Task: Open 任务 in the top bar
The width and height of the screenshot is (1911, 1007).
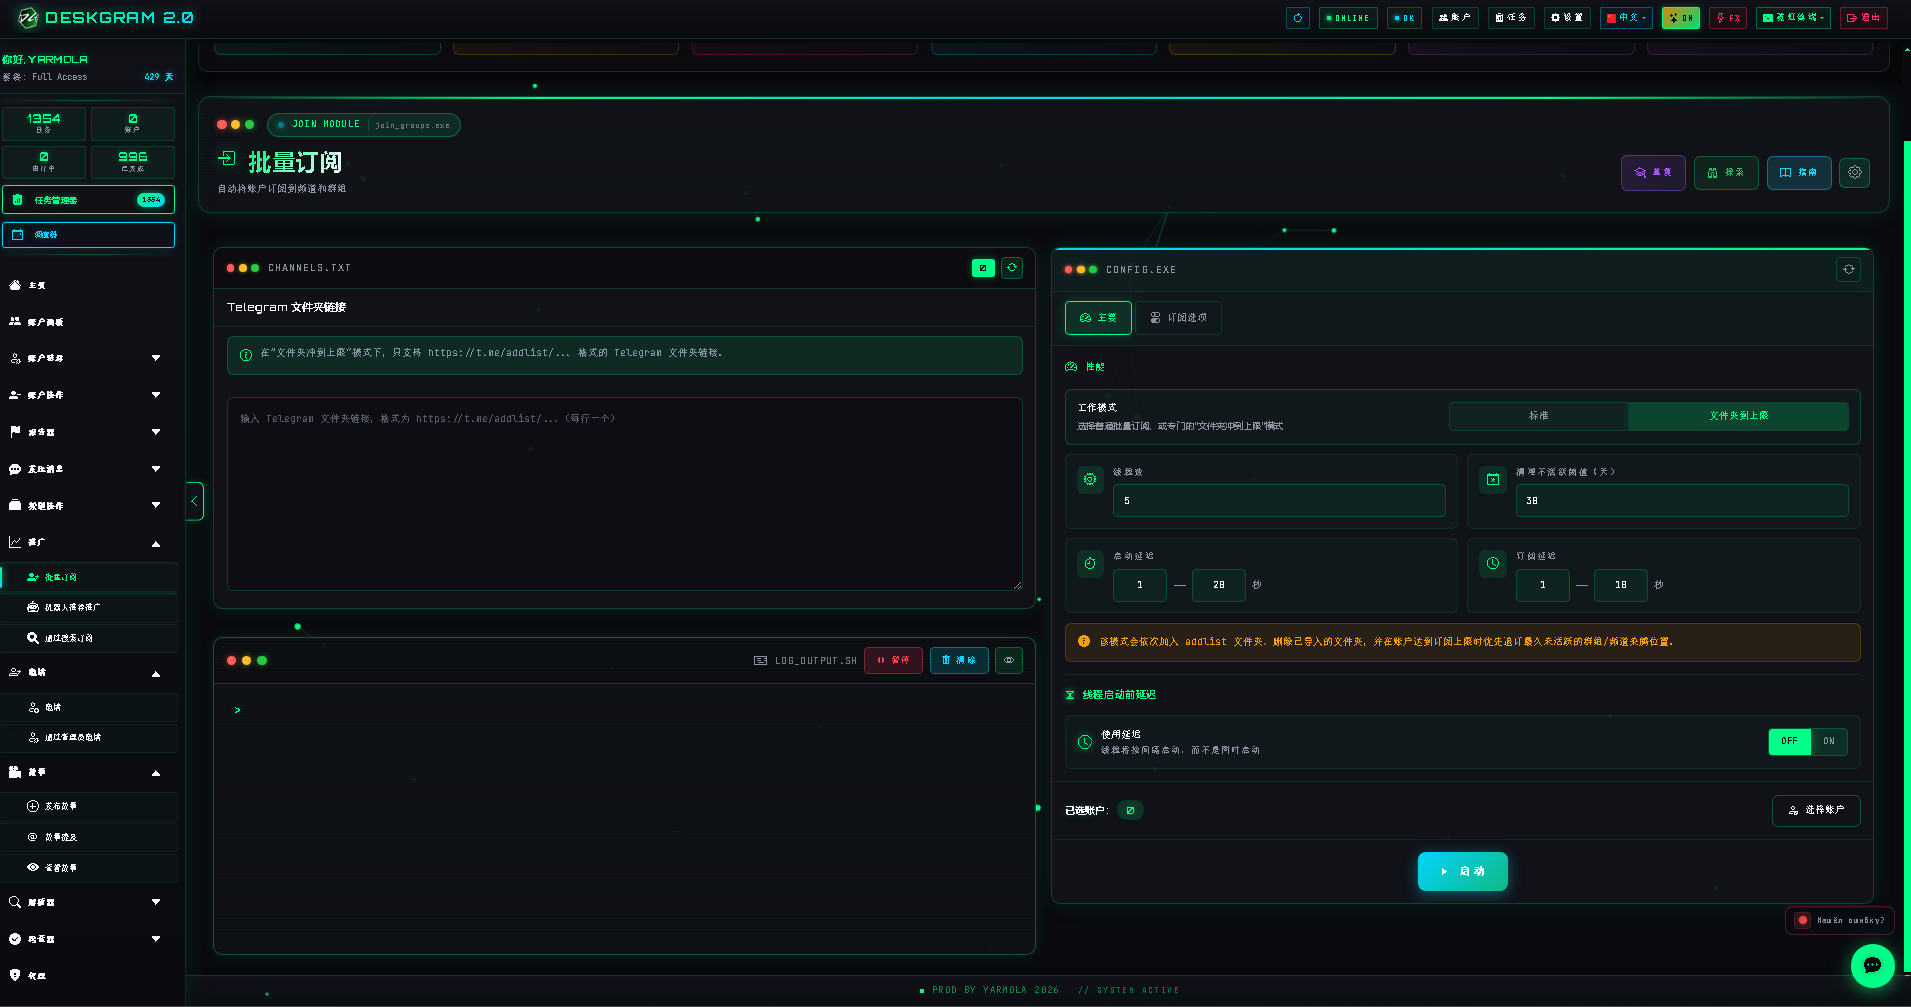Action: tap(1511, 18)
